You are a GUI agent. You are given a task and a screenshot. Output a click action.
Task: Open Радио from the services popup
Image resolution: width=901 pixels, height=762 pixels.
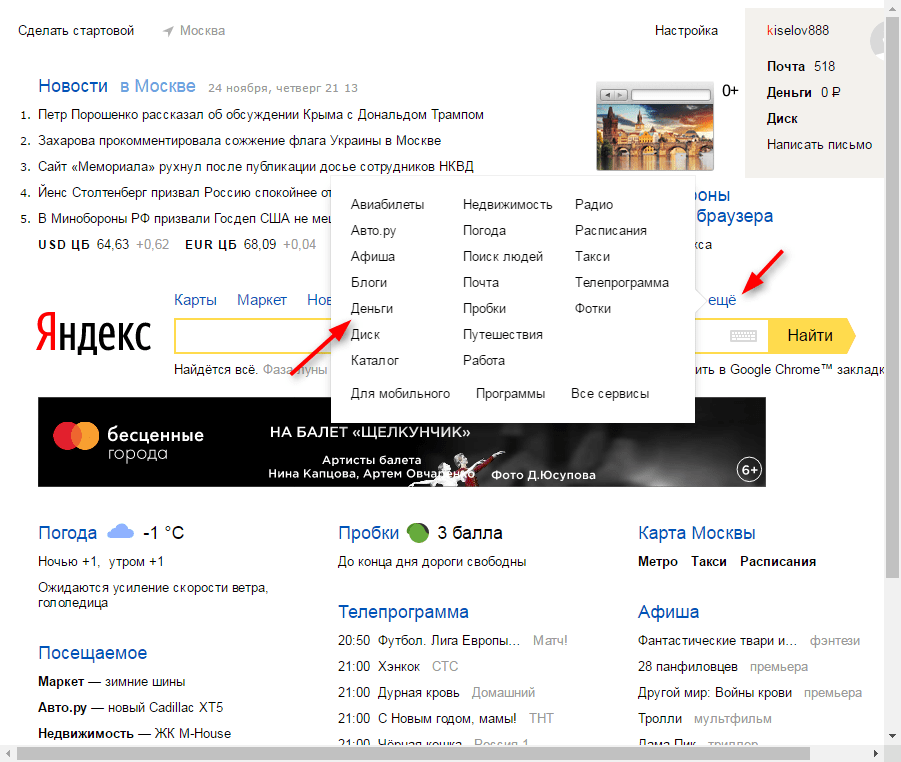coord(594,205)
